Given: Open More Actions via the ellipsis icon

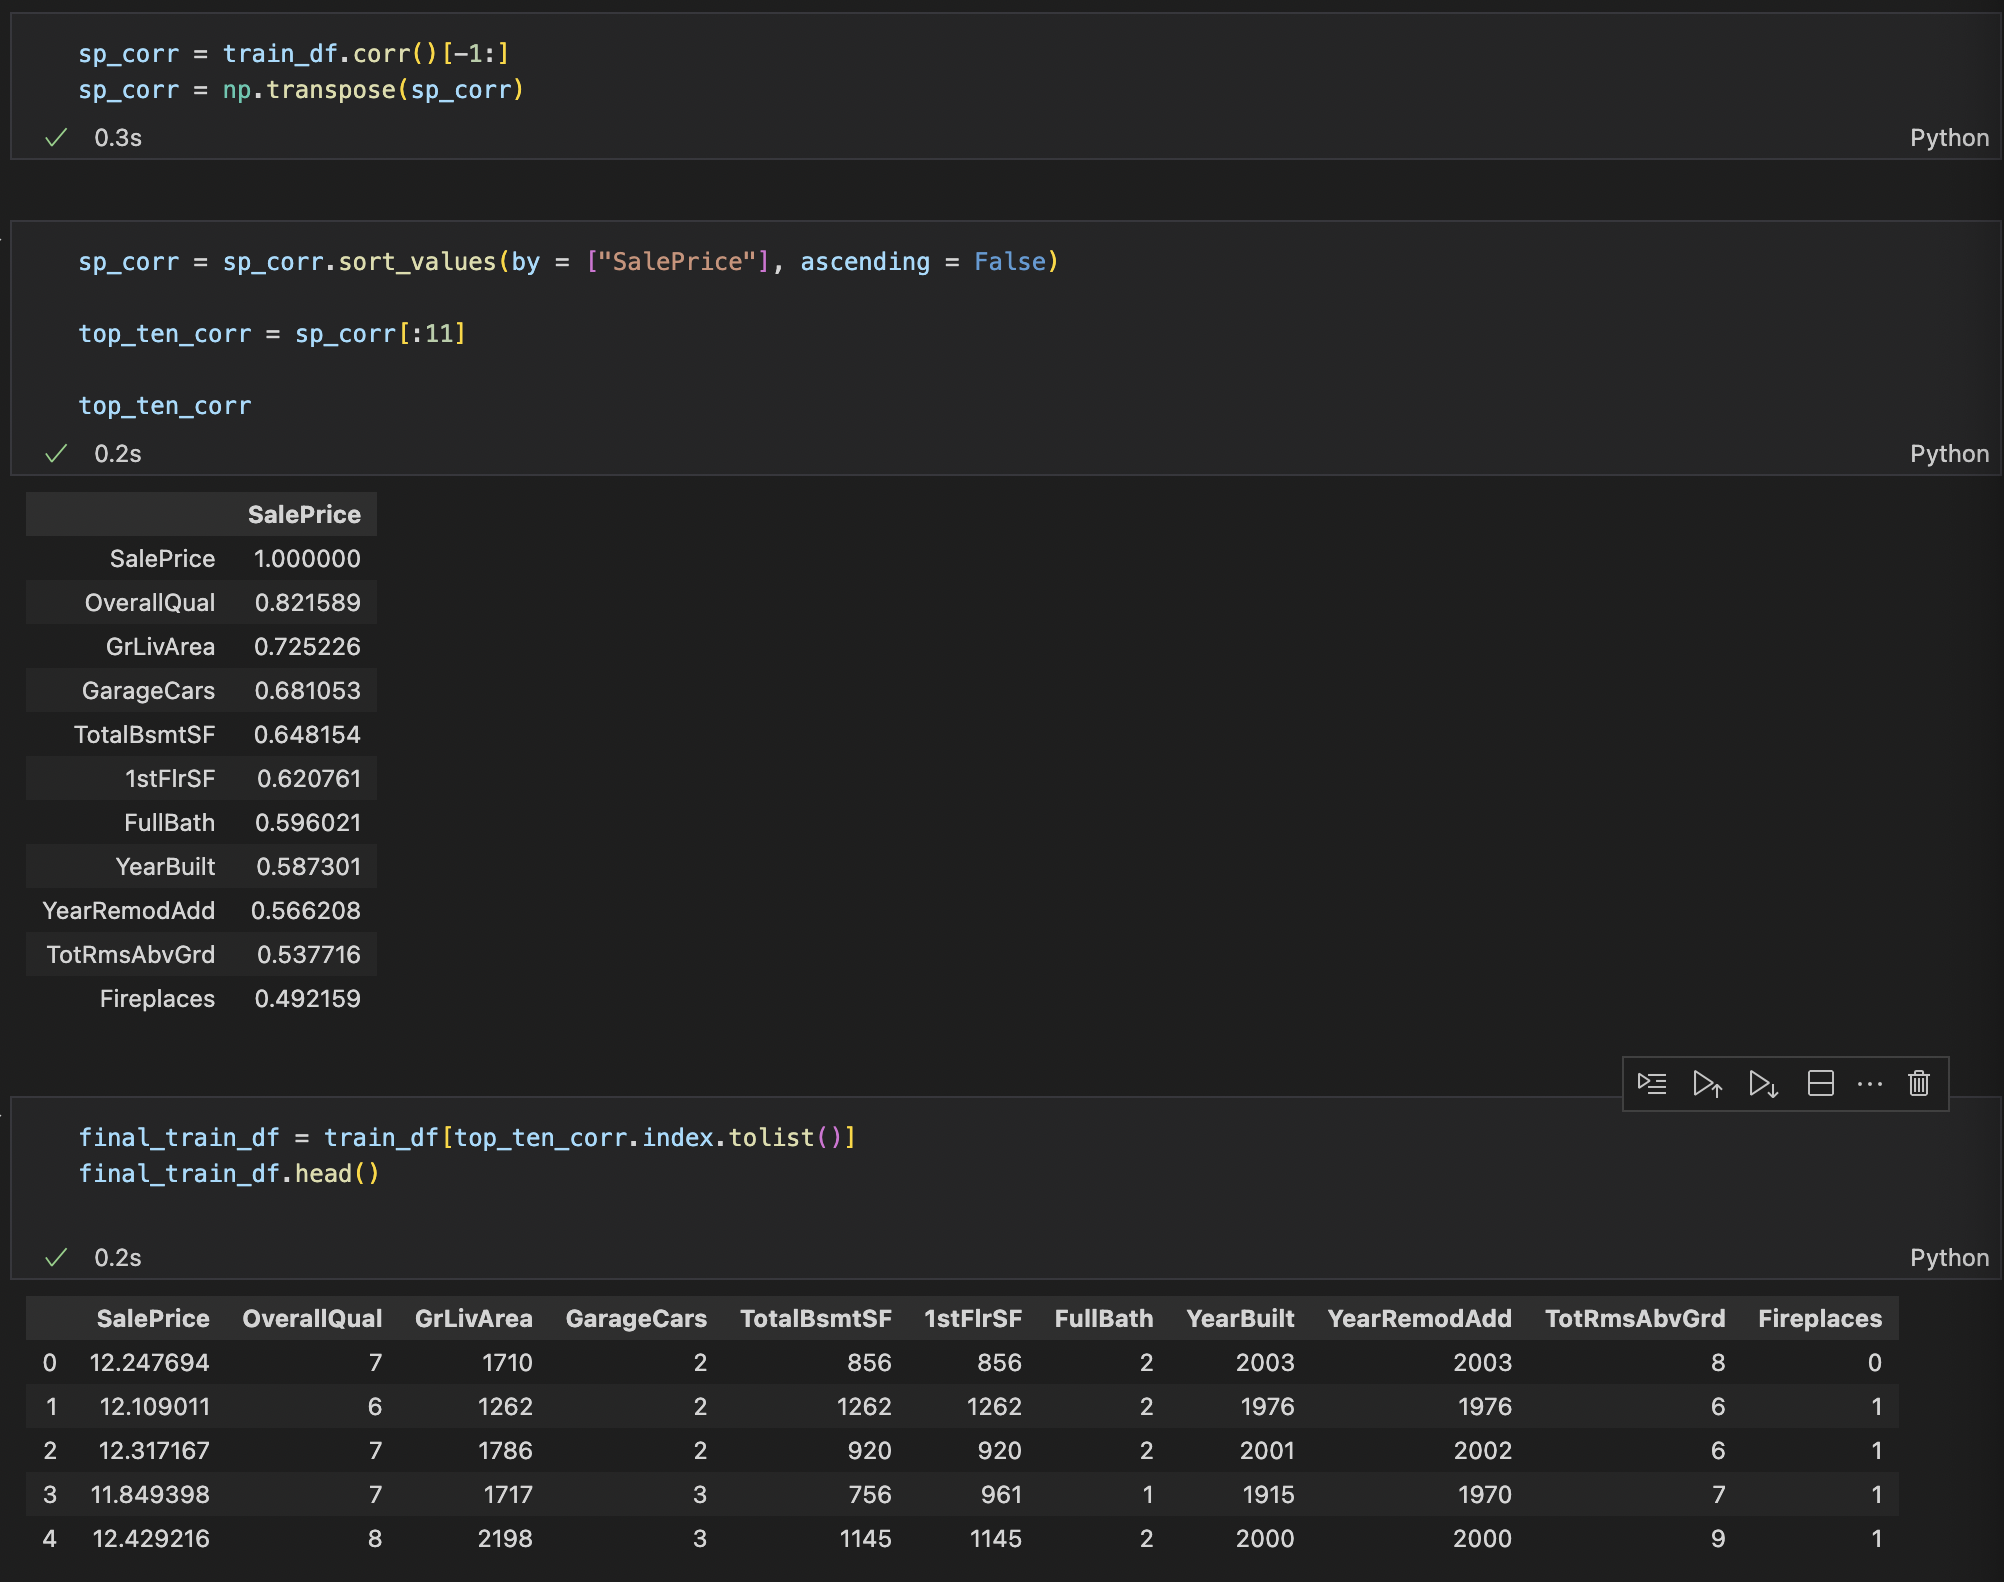Looking at the screenshot, I should point(1869,1083).
